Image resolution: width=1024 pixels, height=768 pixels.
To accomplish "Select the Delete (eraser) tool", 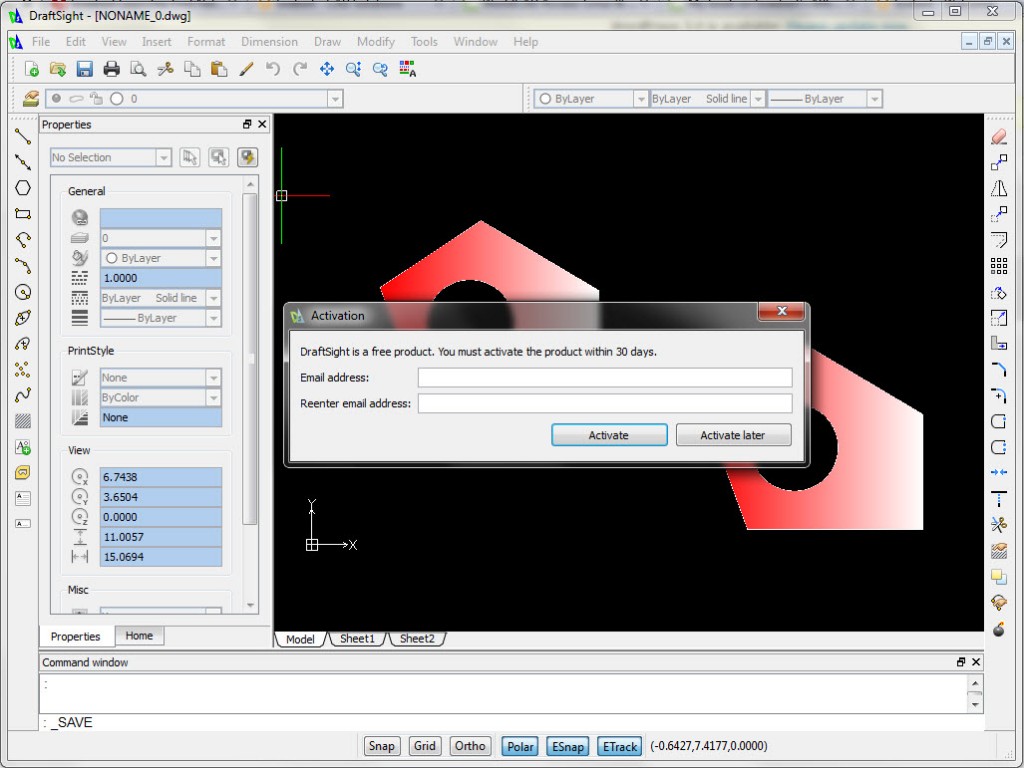I will (x=1000, y=136).
